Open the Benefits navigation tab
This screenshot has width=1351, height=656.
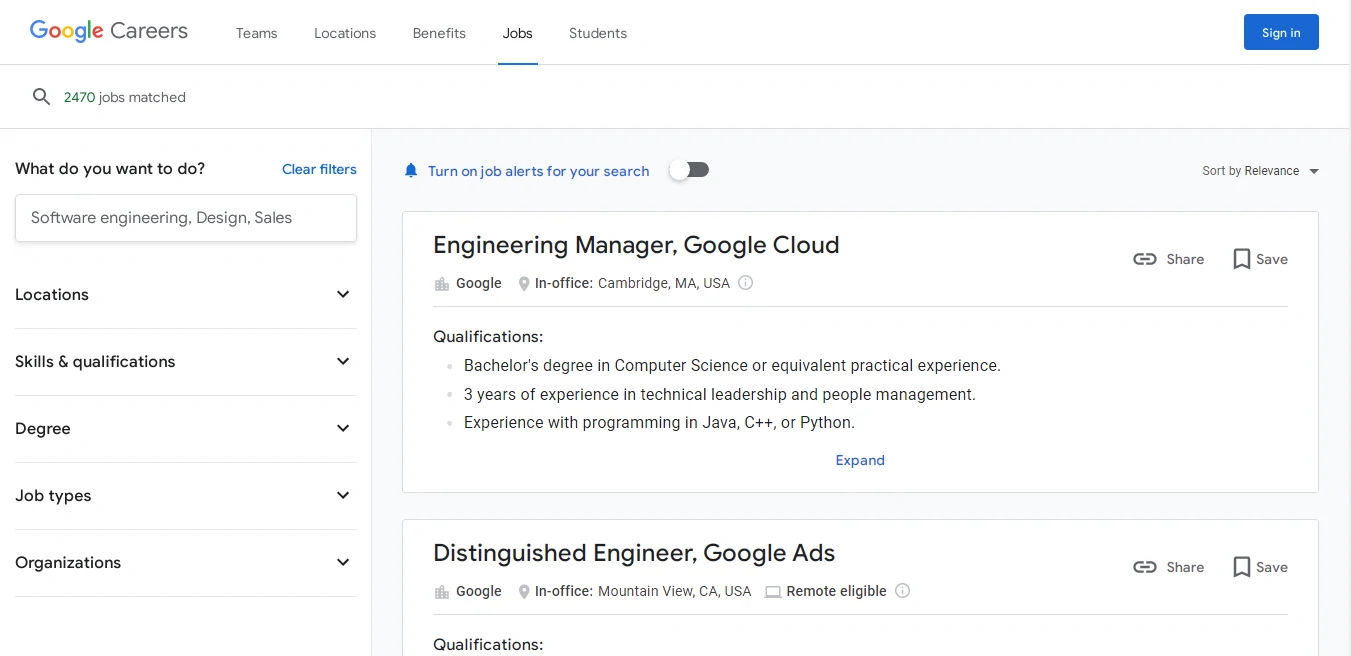pyautogui.click(x=439, y=33)
